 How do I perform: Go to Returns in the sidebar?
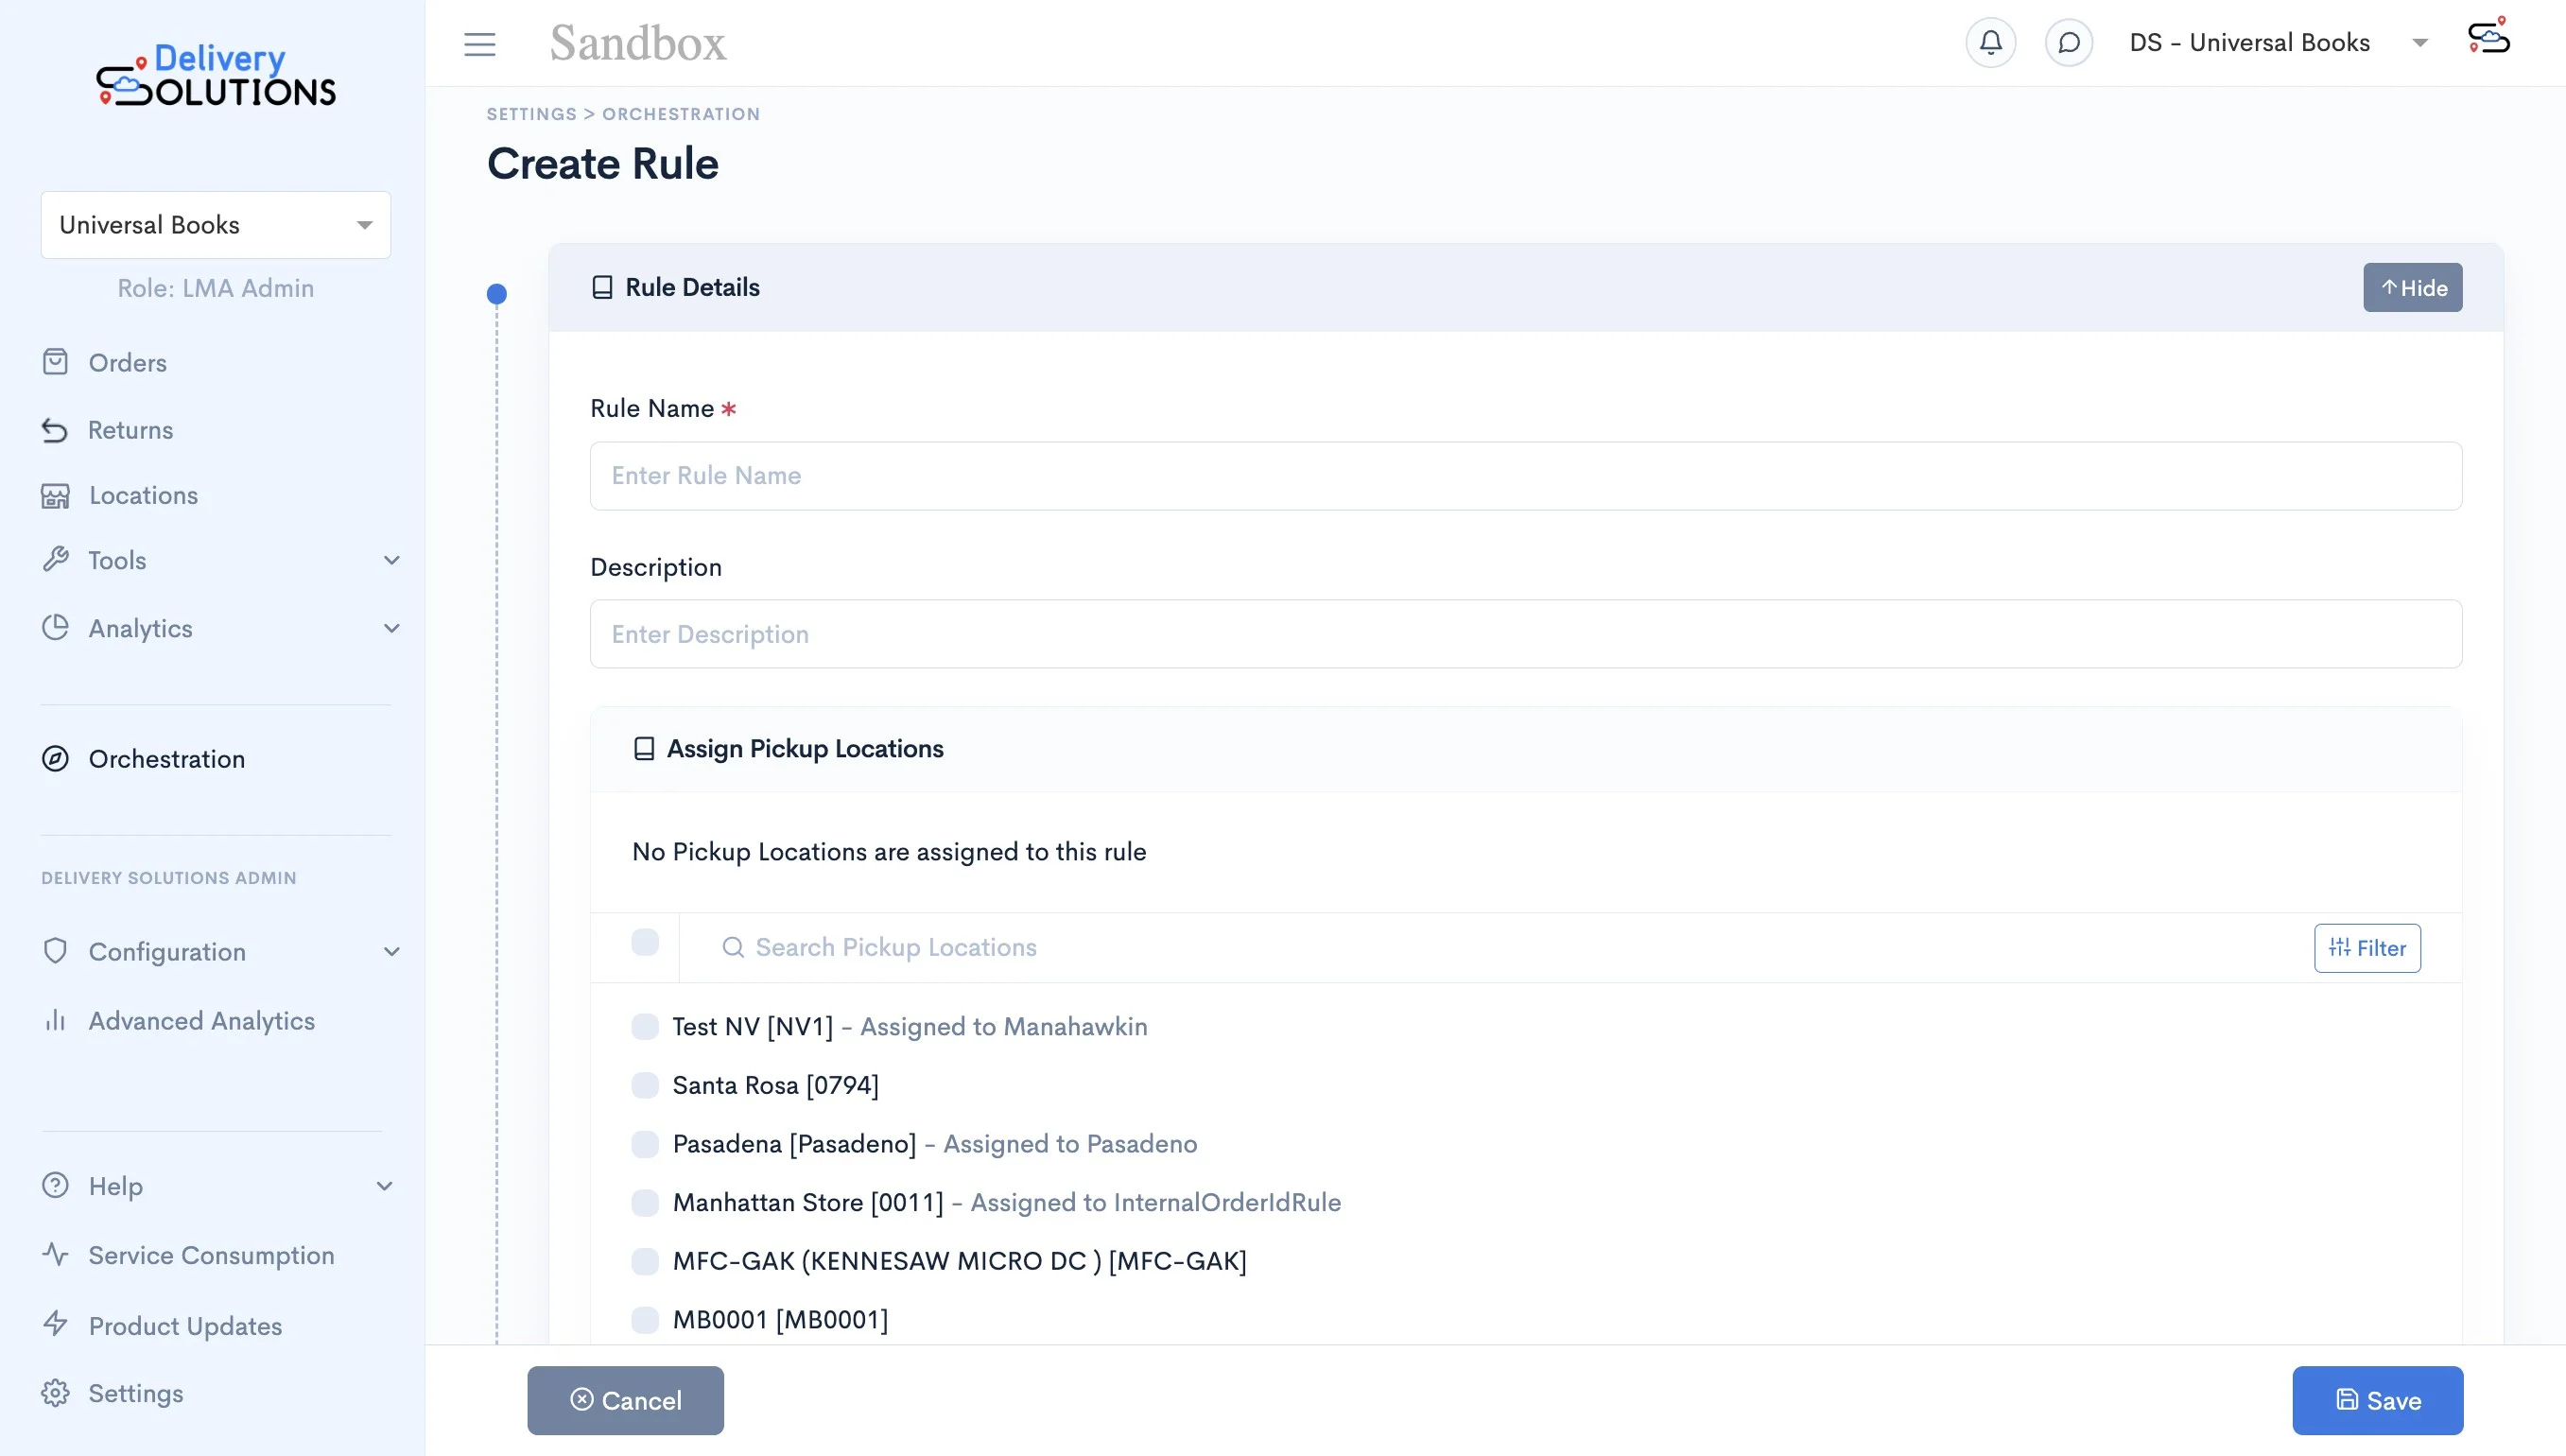130,430
